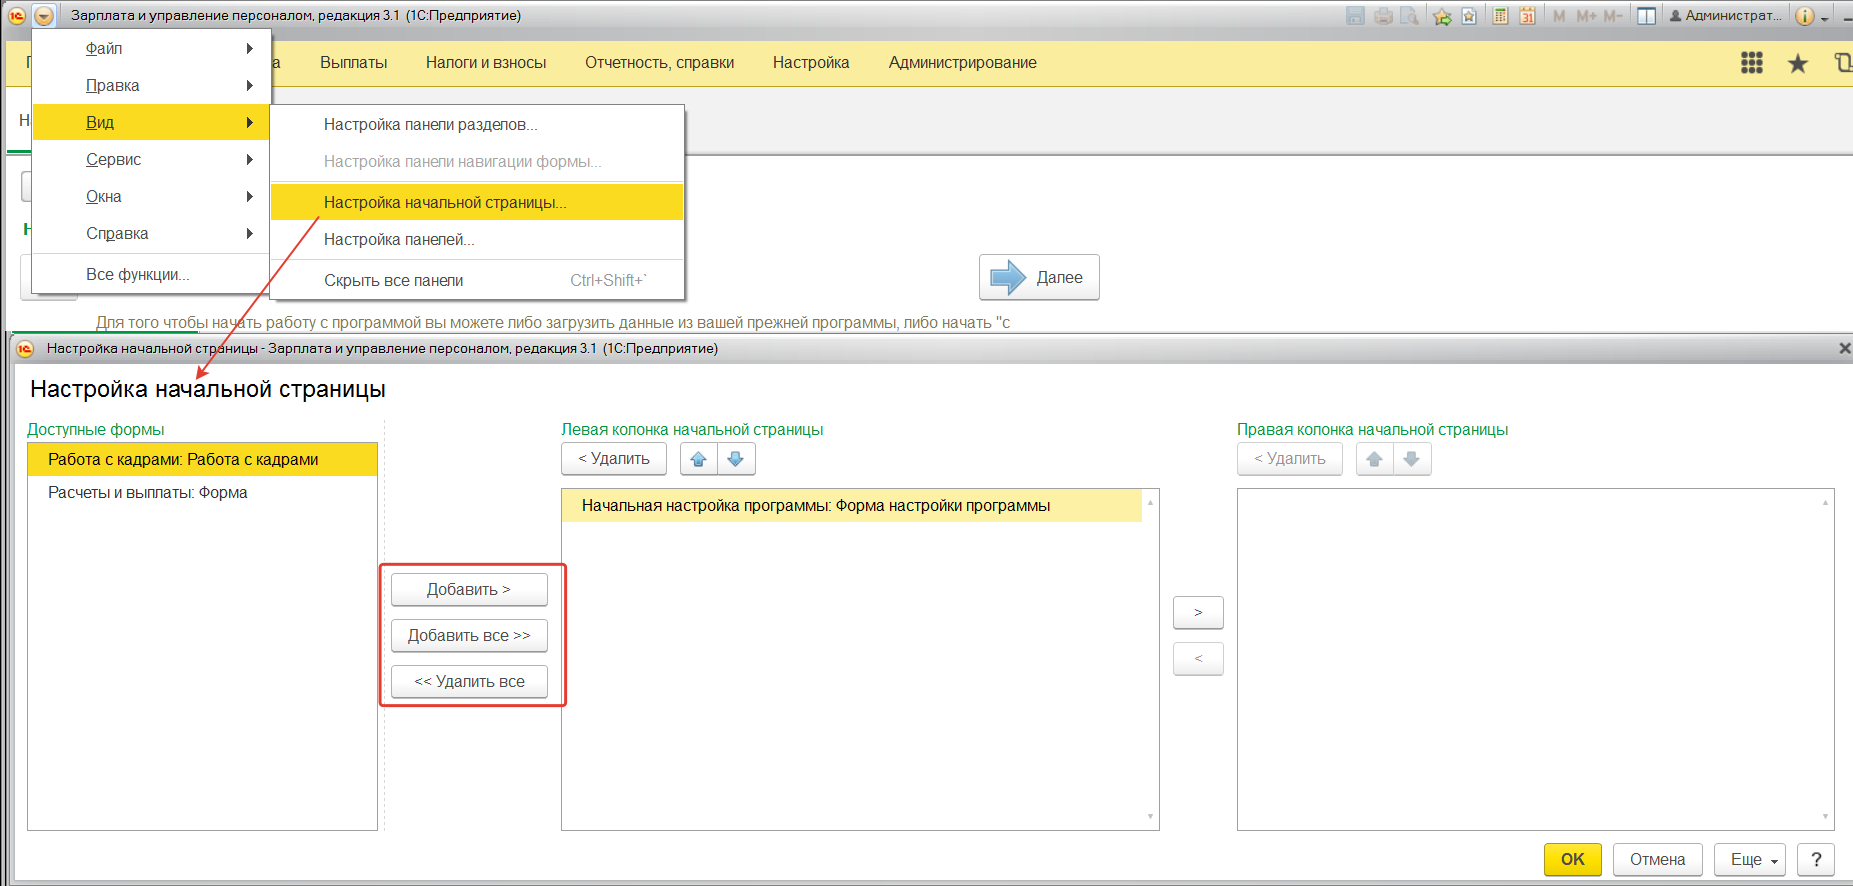Screen dimensions: 1853x886
Task: Open the functions grid menu icon
Action: click(x=1752, y=63)
